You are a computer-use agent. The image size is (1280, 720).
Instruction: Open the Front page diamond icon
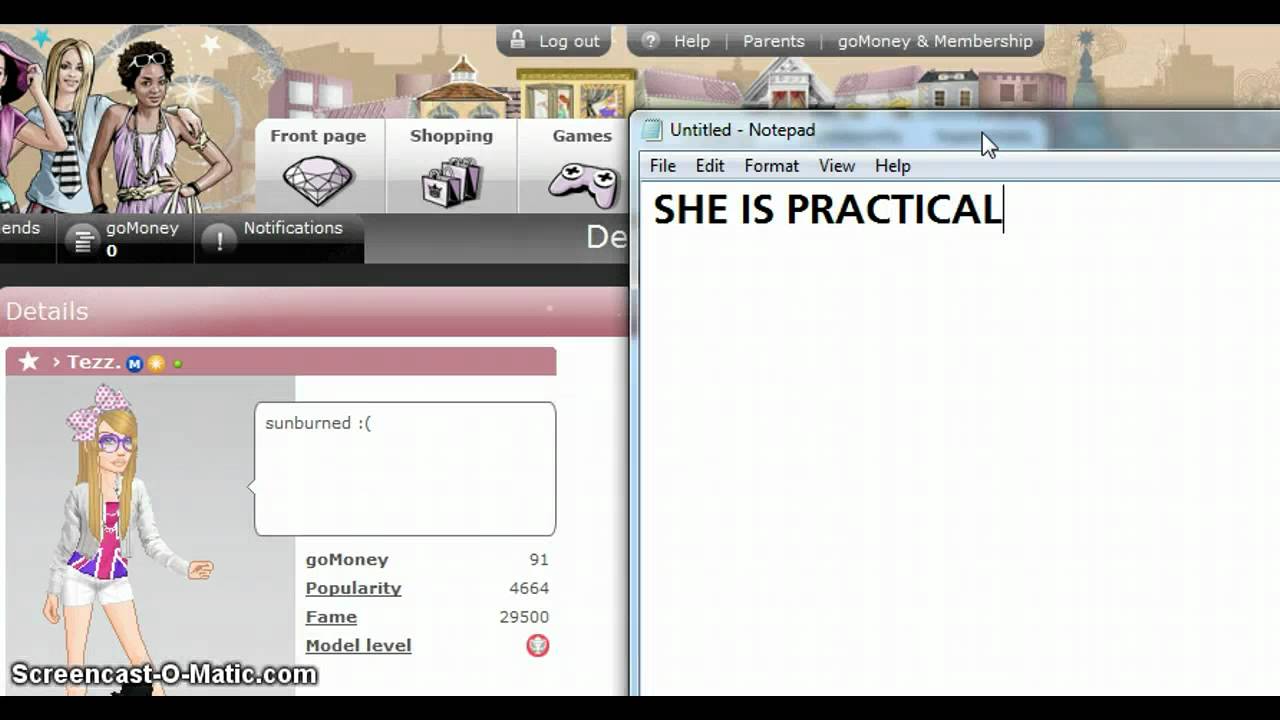318,182
